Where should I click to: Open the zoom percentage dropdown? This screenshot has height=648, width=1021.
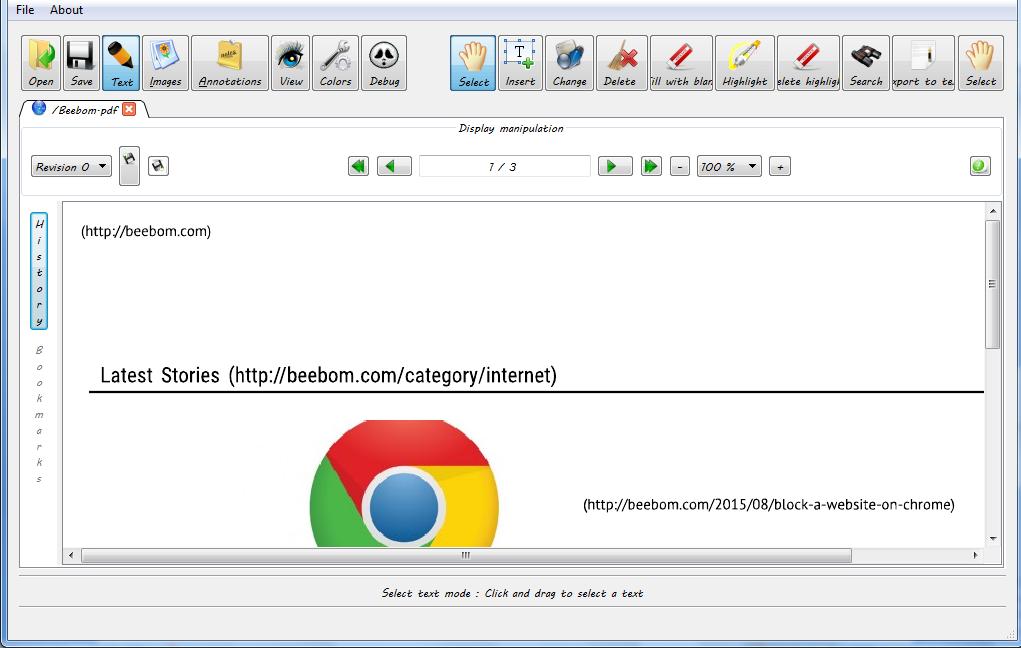[x=728, y=166]
